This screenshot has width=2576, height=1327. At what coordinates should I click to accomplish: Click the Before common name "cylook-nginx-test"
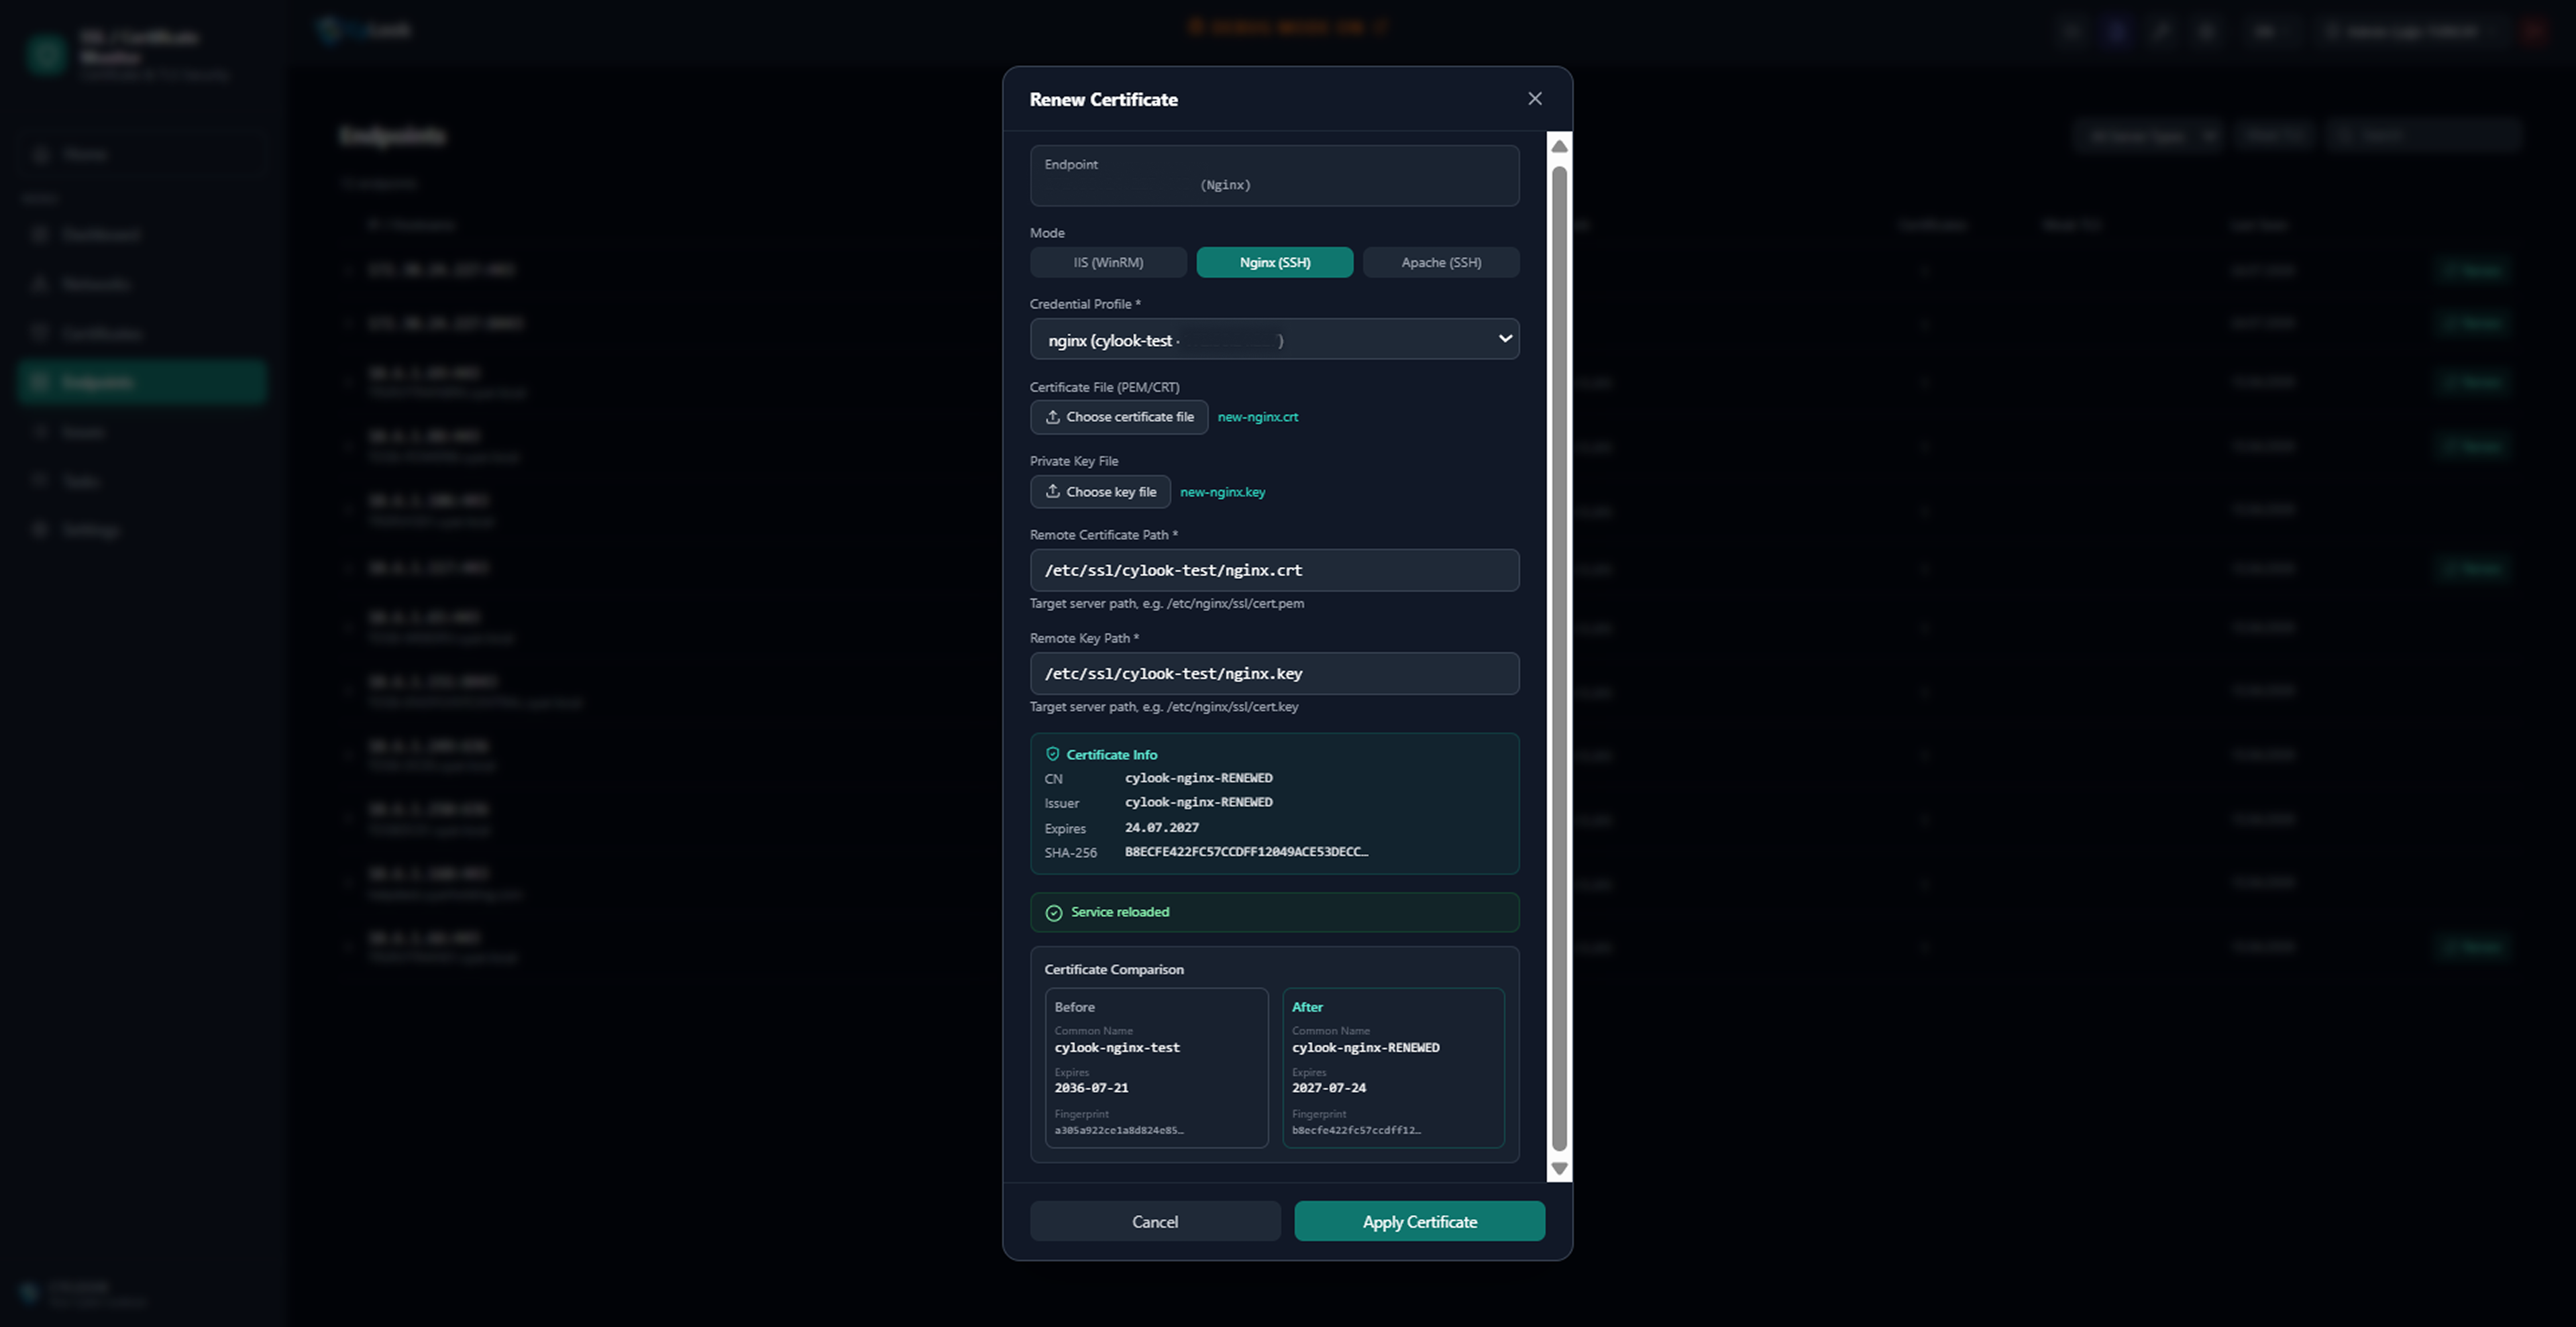click(1117, 1048)
